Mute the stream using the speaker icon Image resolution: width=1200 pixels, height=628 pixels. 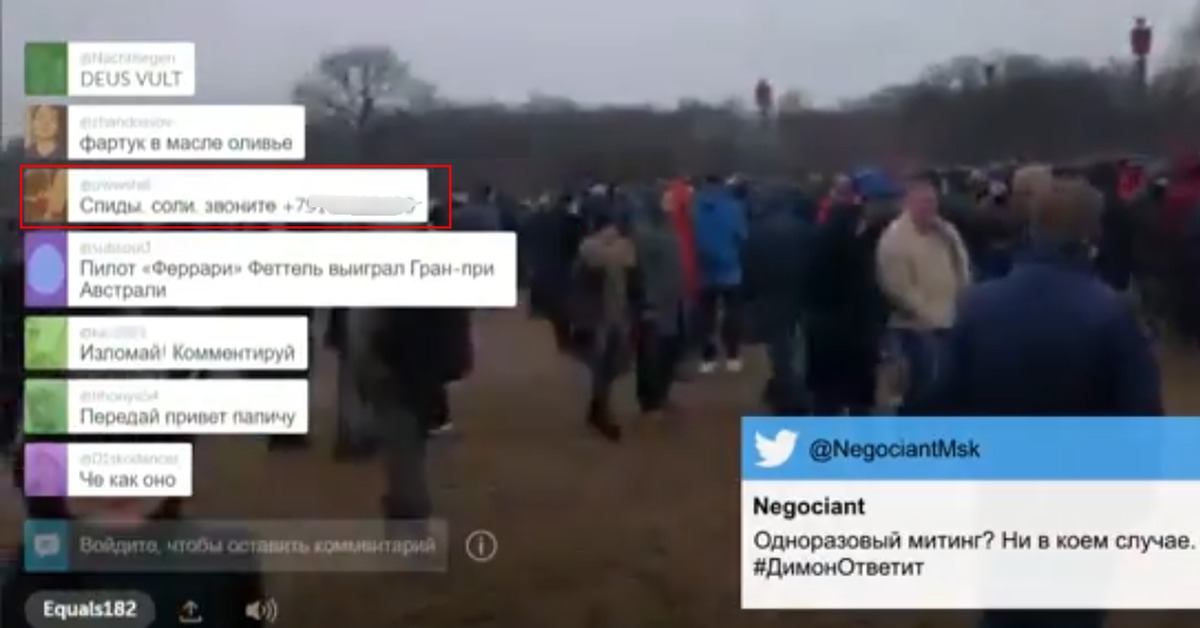click(x=260, y=610)
